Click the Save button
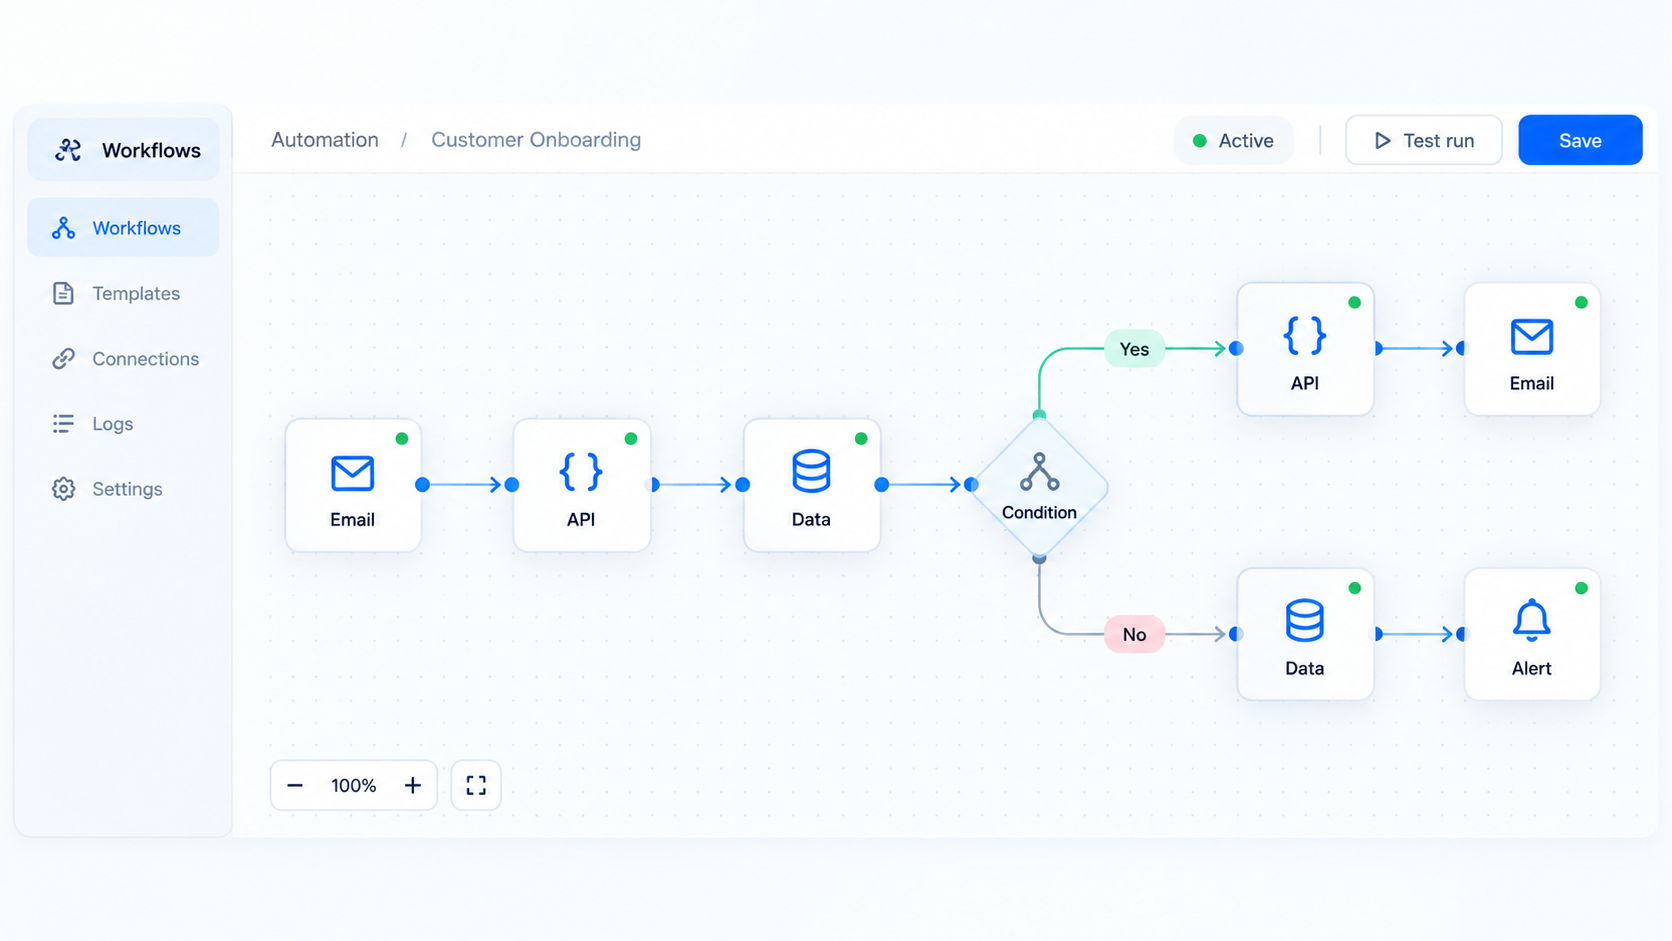This screenshot has width=1672, height=941. (x=1580, y=141)
